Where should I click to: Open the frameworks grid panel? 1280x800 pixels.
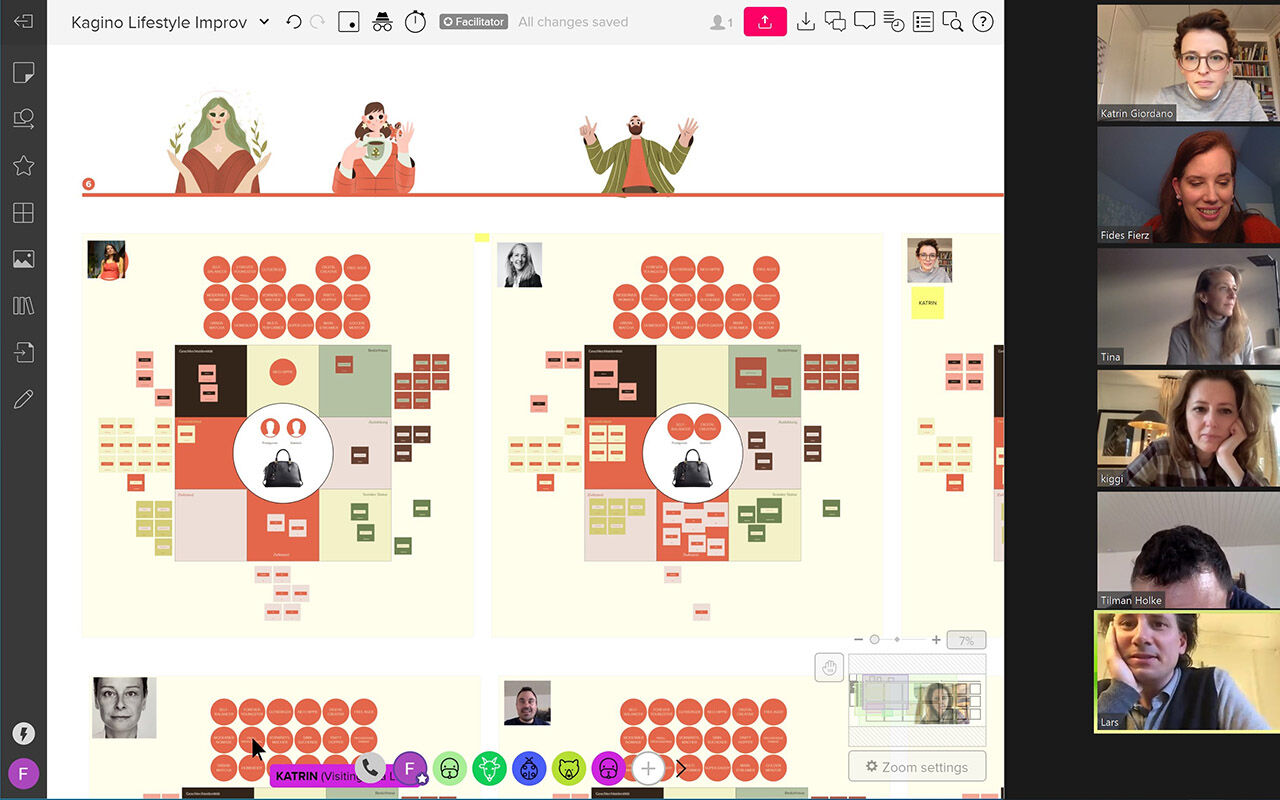click(23, 213)
